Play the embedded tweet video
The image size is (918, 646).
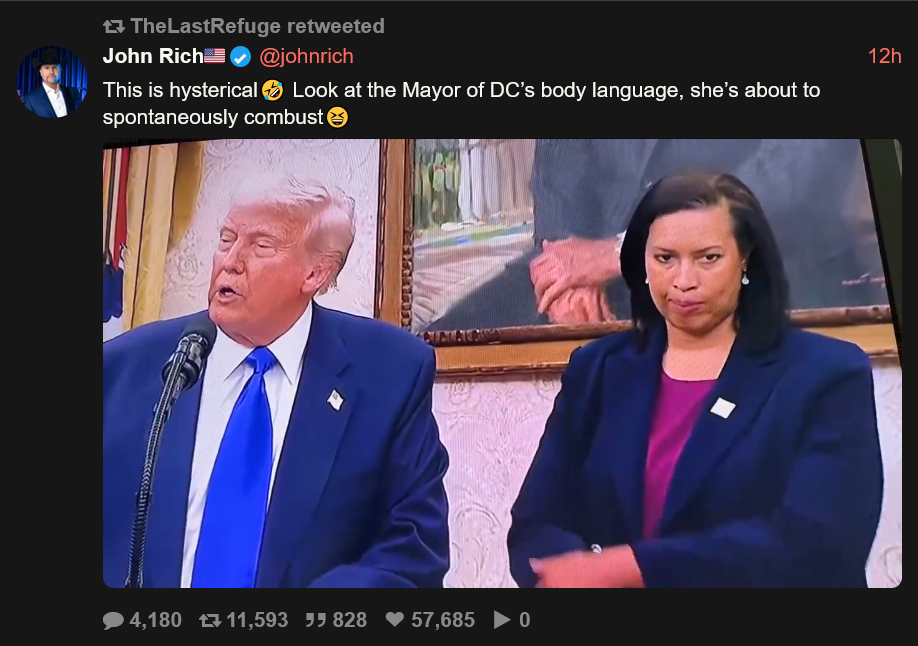(x=502, y=363)
